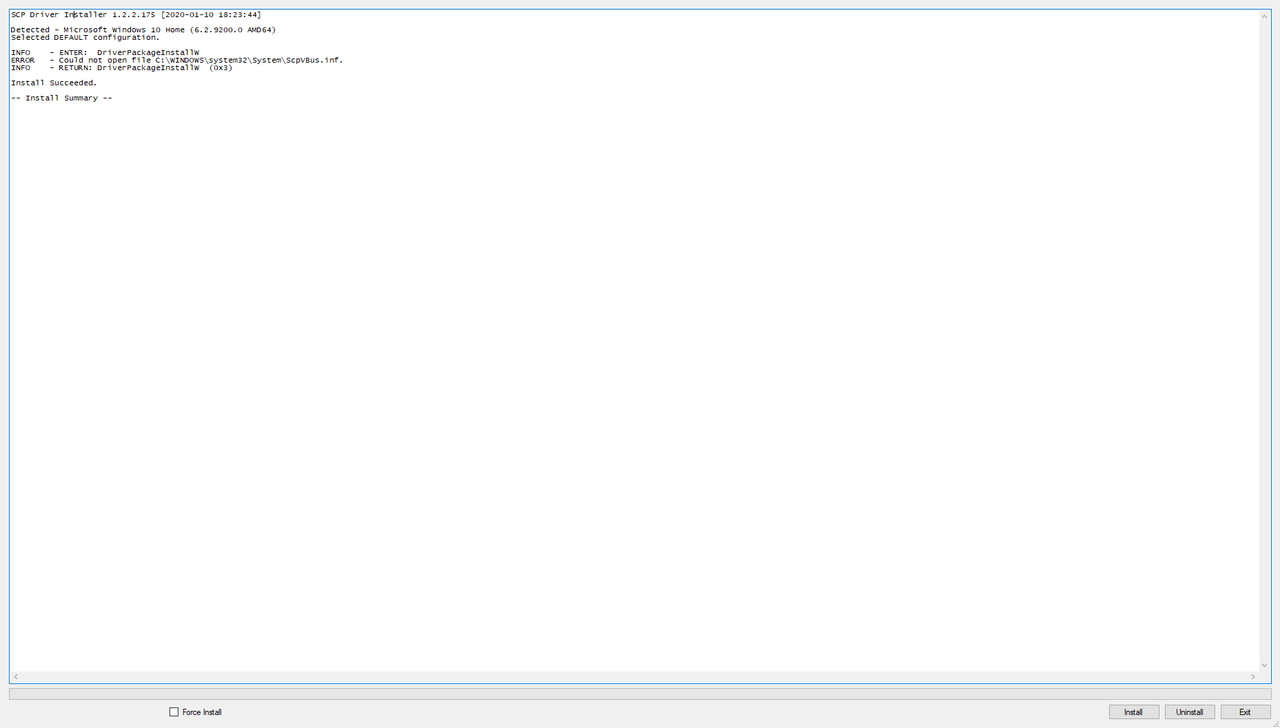Click the Install button

point(1133,712)
